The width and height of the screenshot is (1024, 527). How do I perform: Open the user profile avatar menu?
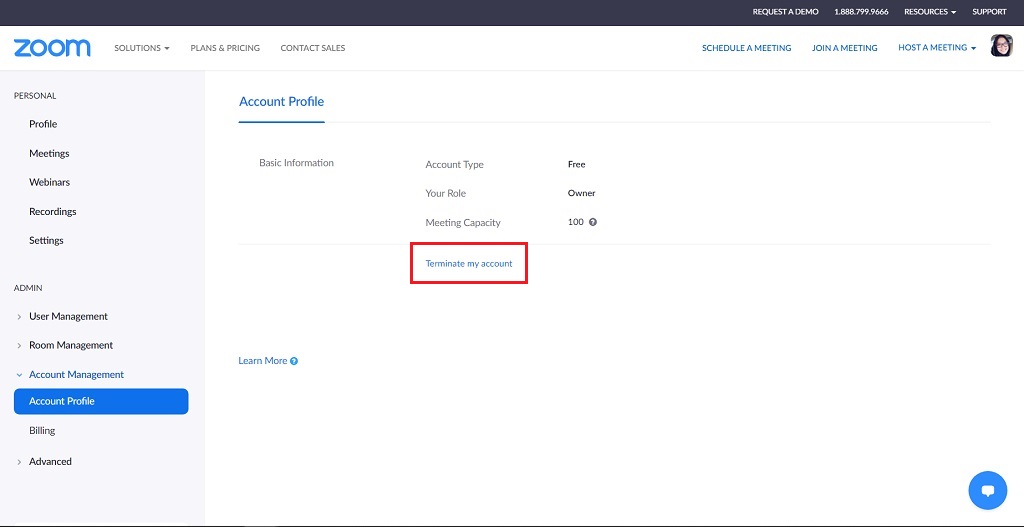click(x=1001, y=46)
